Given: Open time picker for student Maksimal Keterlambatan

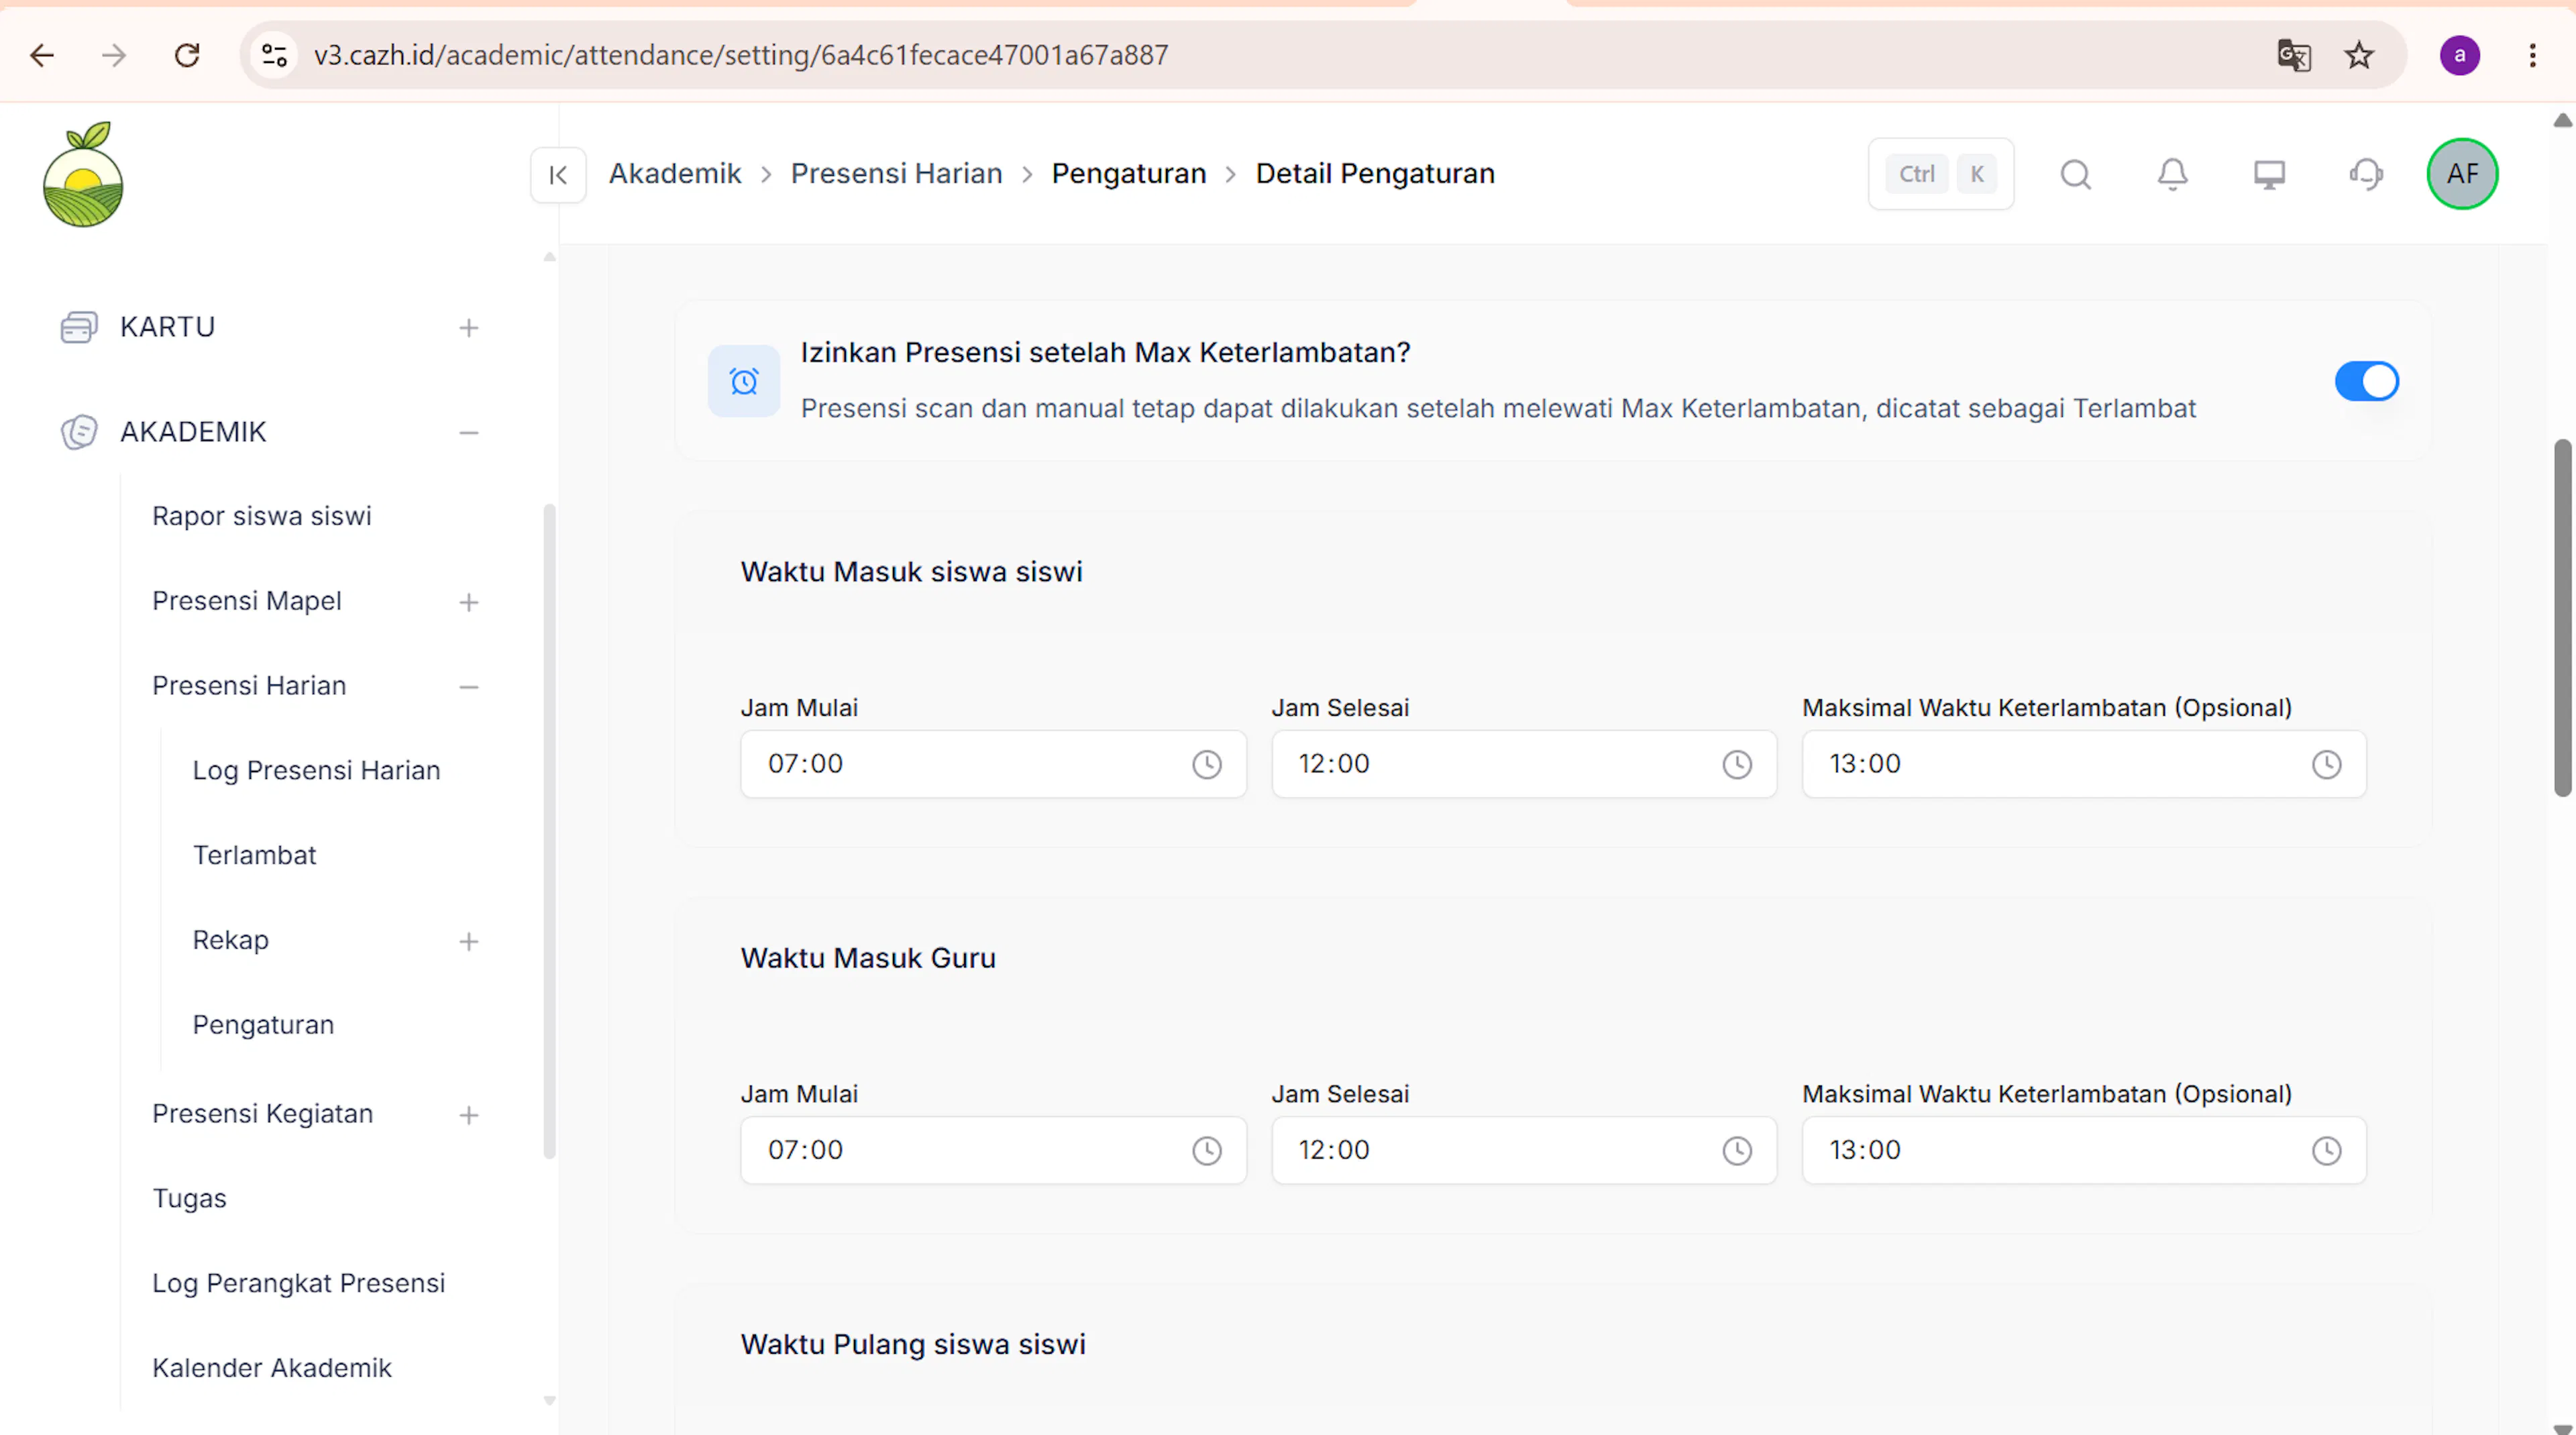Looking at the screenshot, I should pyautogui.click(x=2327, y=765).
